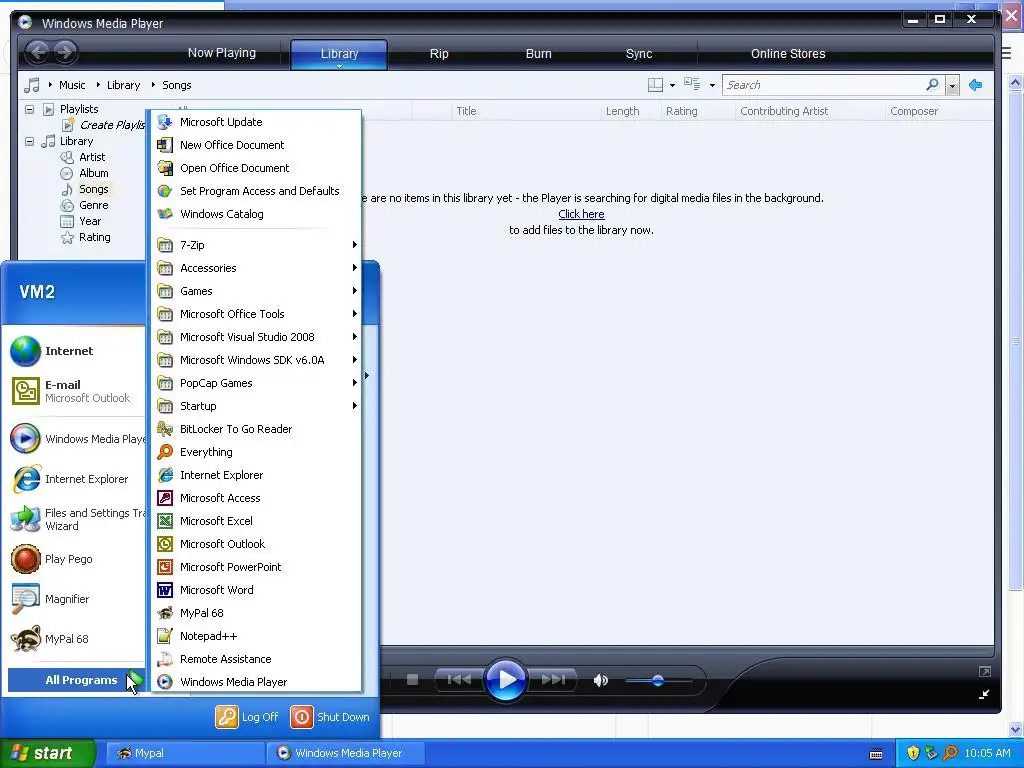Launch Internet Explorer from All Programs list
This screenshot has height=768, width=1024.
click(256, 475)
